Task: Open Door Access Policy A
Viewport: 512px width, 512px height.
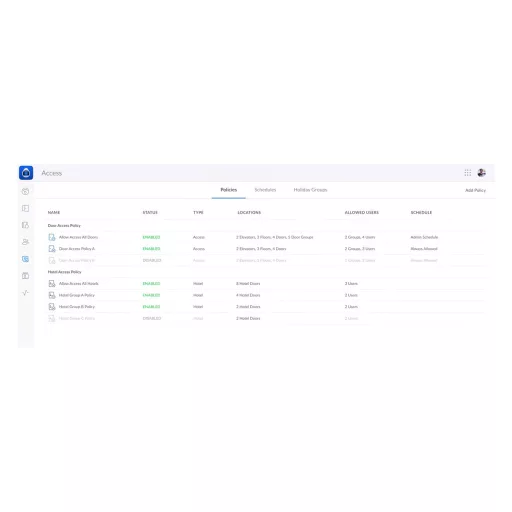Action: pyautogui.click(x=77, y=249)
